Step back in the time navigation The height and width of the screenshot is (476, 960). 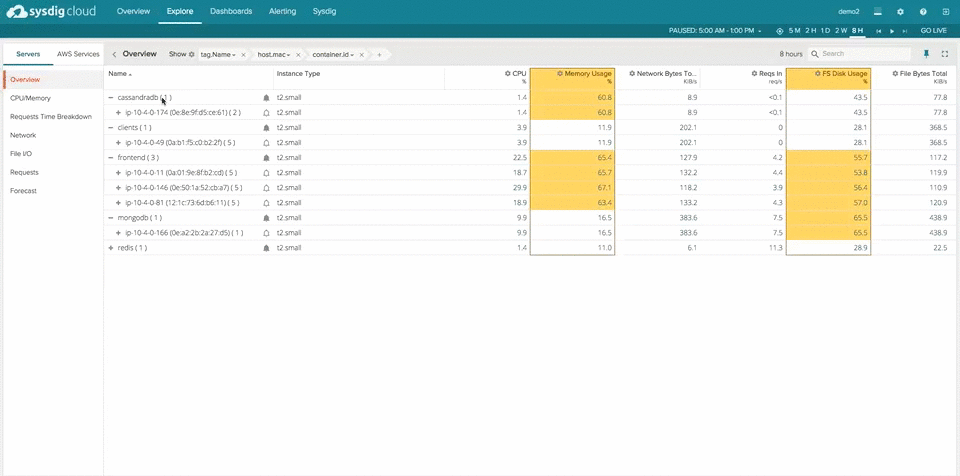point(879,31)
